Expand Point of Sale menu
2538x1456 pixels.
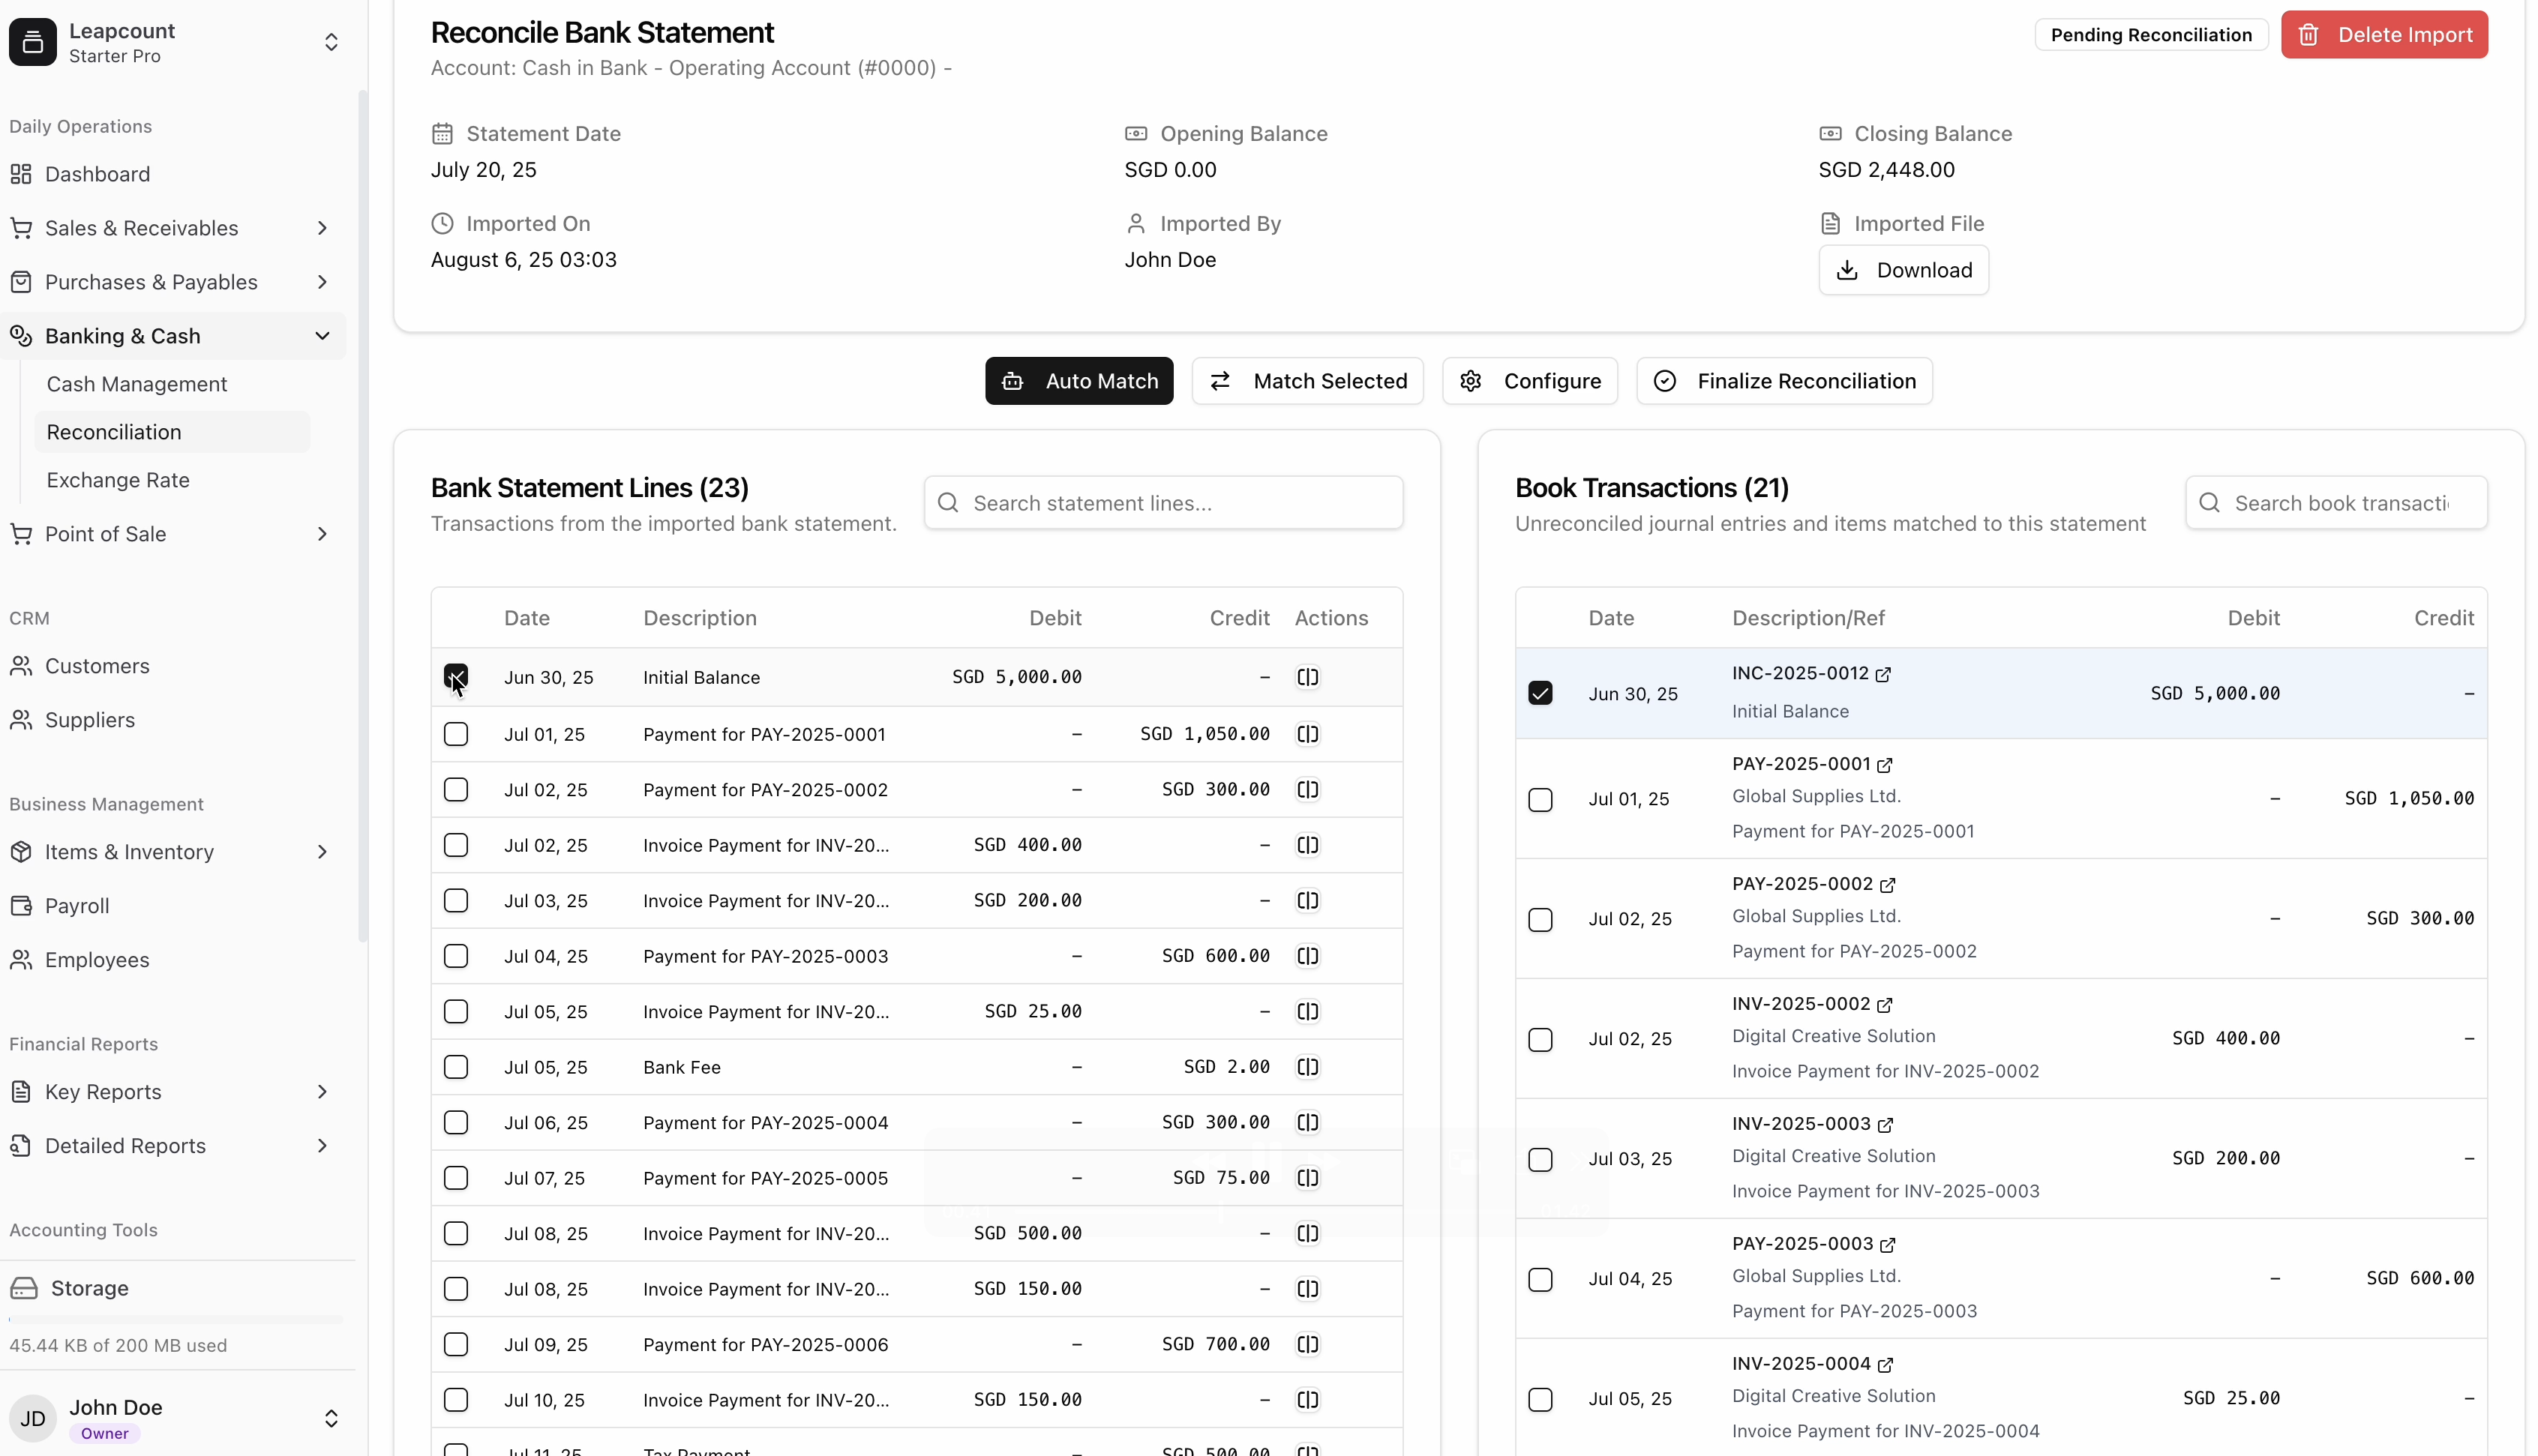coord(173,534)
